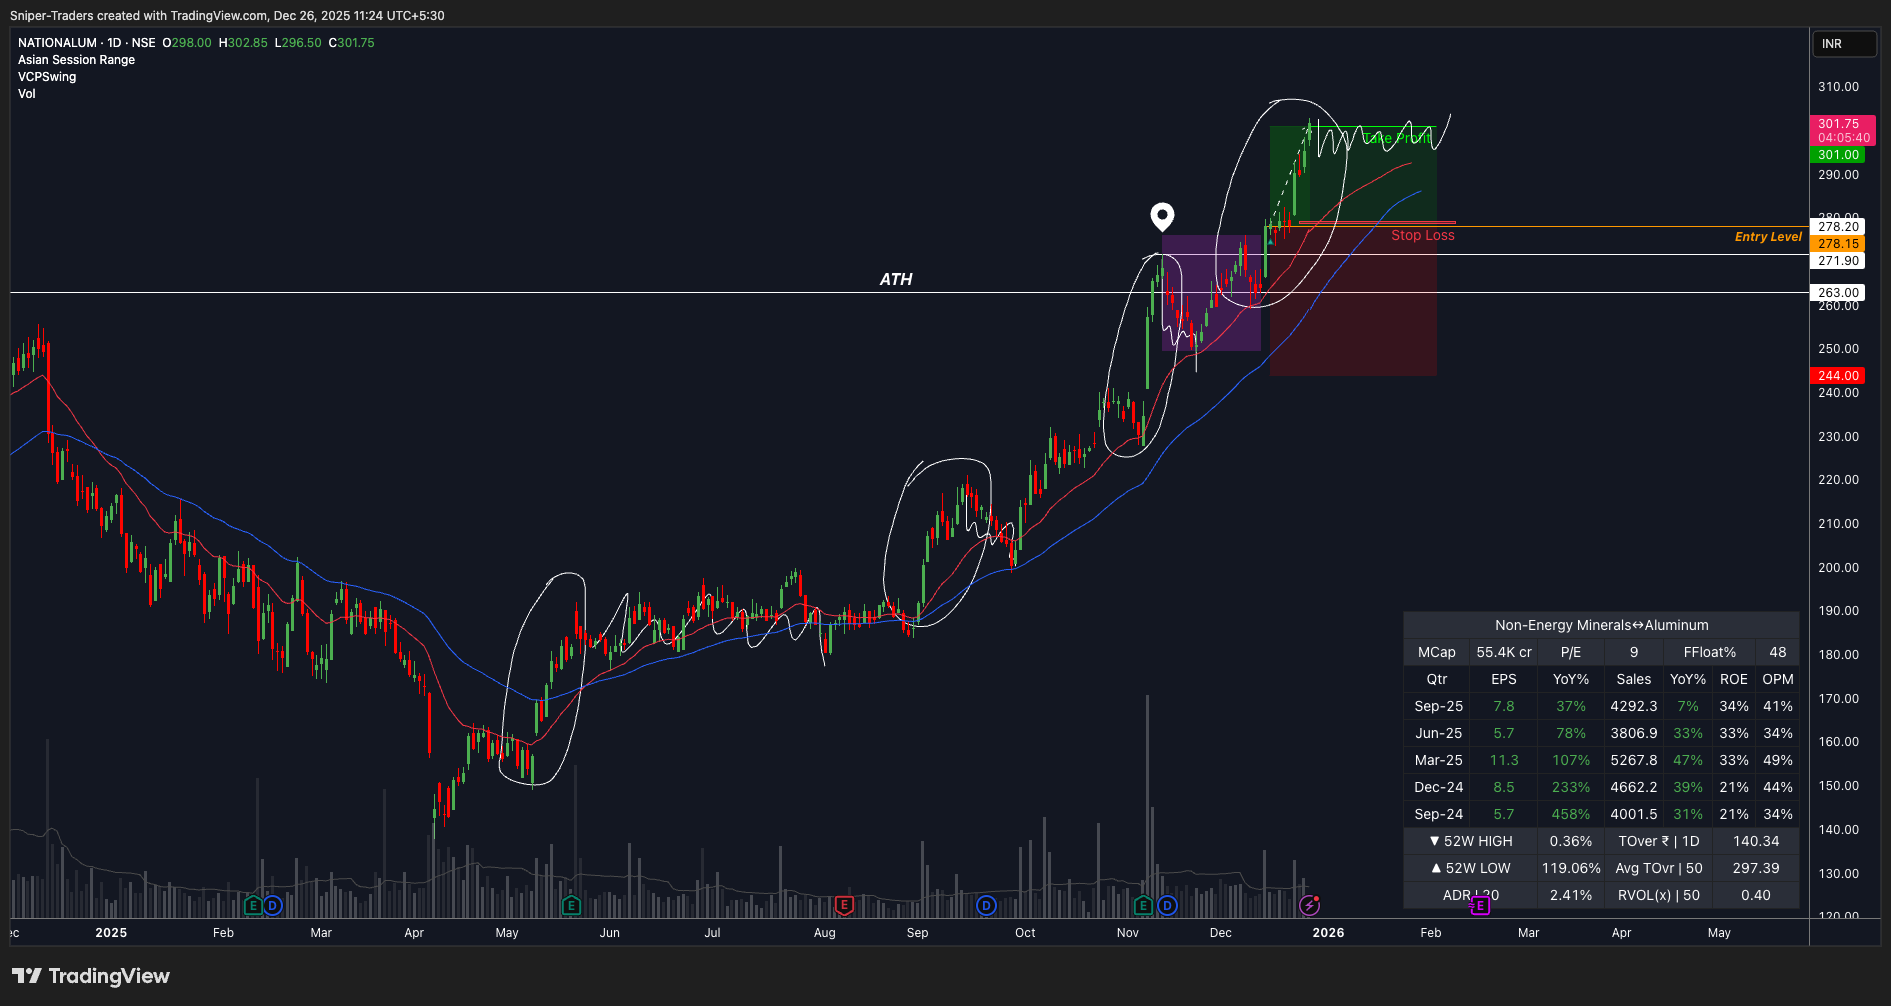Click the red 244.00 stop price label
The width and height of the screenshot is (1891, 1006).
coord(1838,376)
